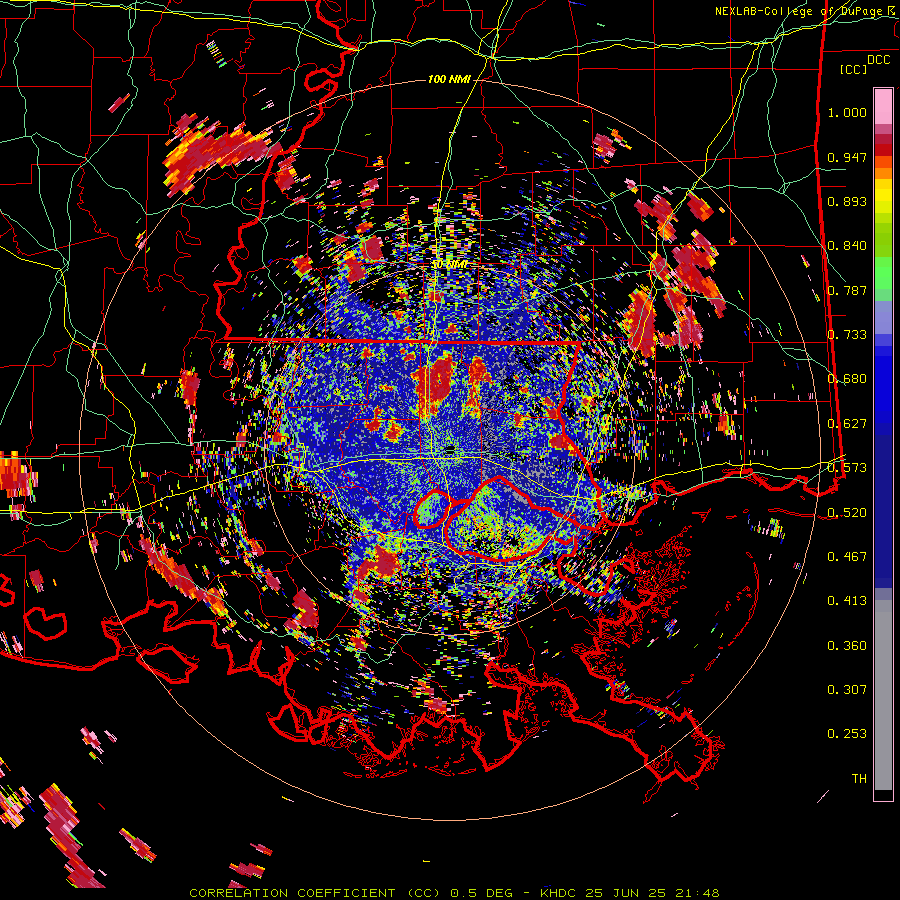Image resolution: width=900 pixels, height=900 pixels.
Task: Click the 0.360 scale value
Action: tap(847, 646)
